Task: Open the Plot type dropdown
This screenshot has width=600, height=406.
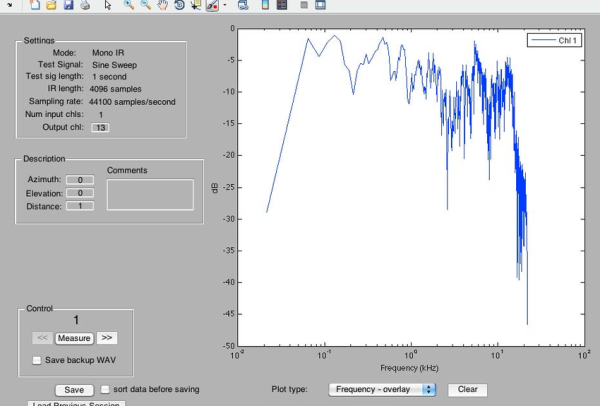Action: pos(383,389)
